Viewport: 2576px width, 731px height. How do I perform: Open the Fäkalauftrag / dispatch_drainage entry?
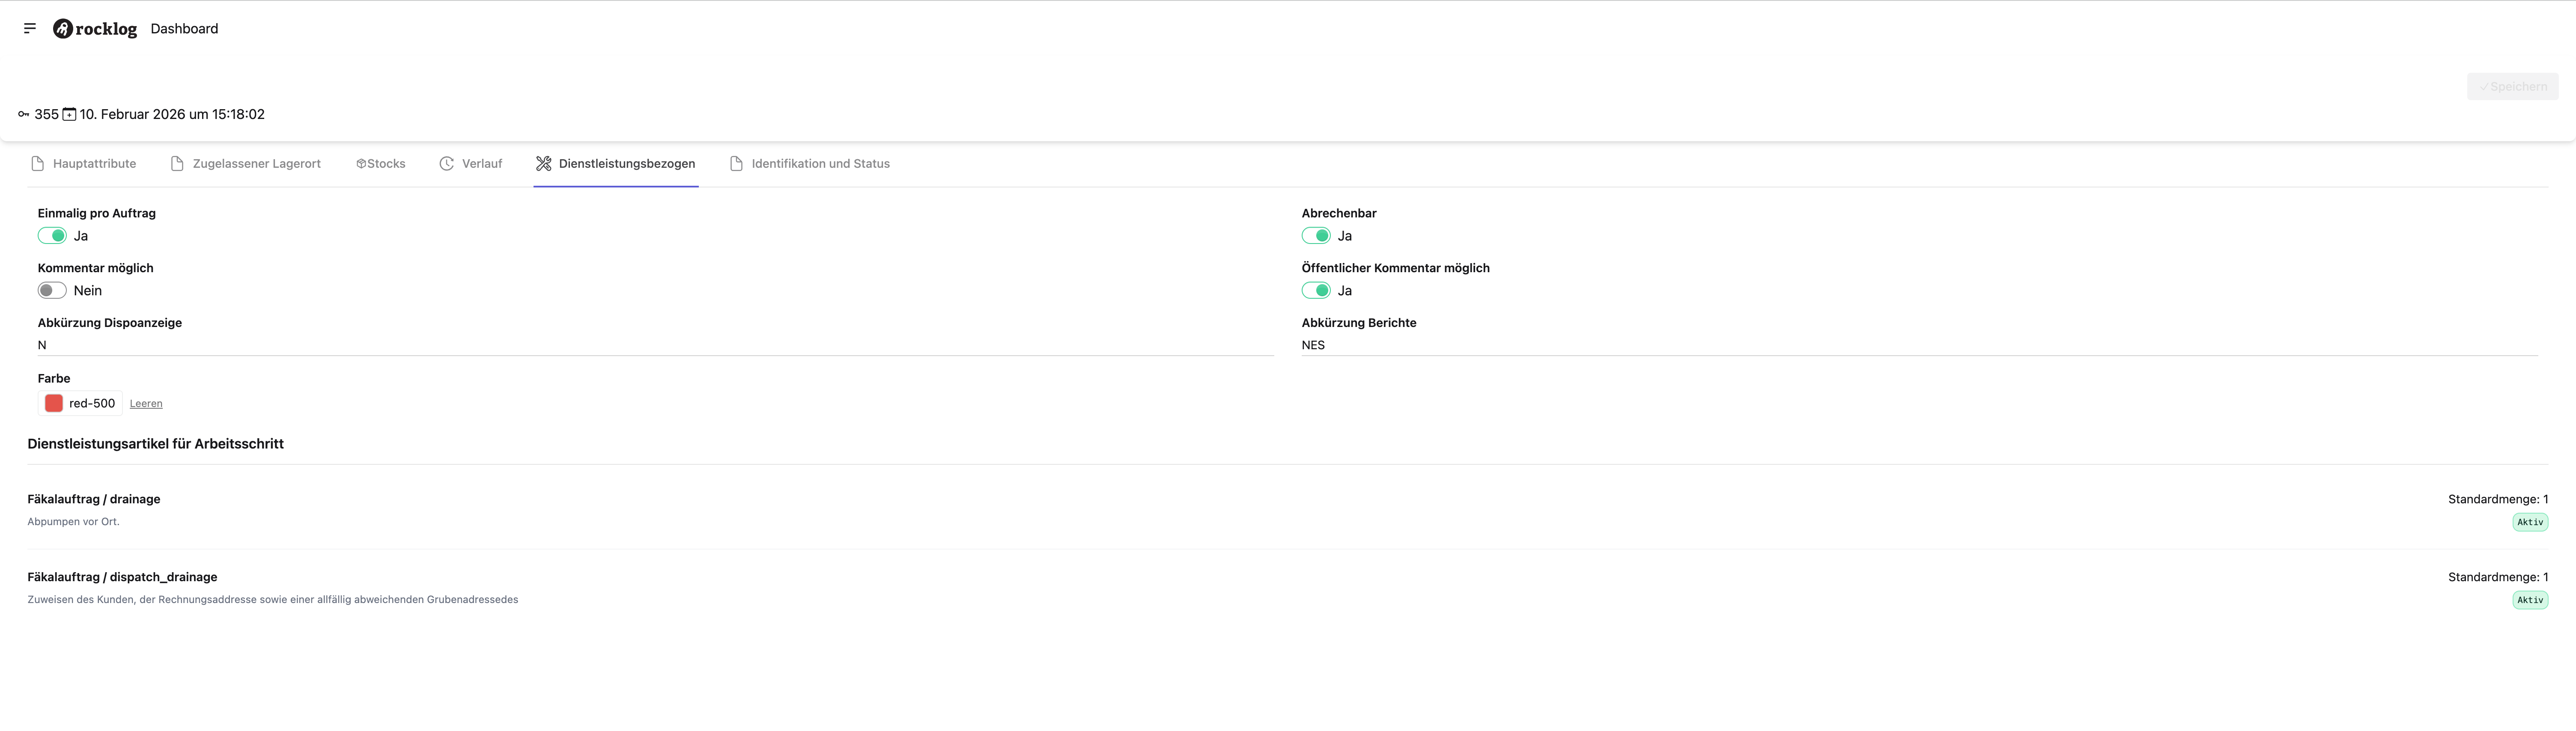click(x=122, y=577)
